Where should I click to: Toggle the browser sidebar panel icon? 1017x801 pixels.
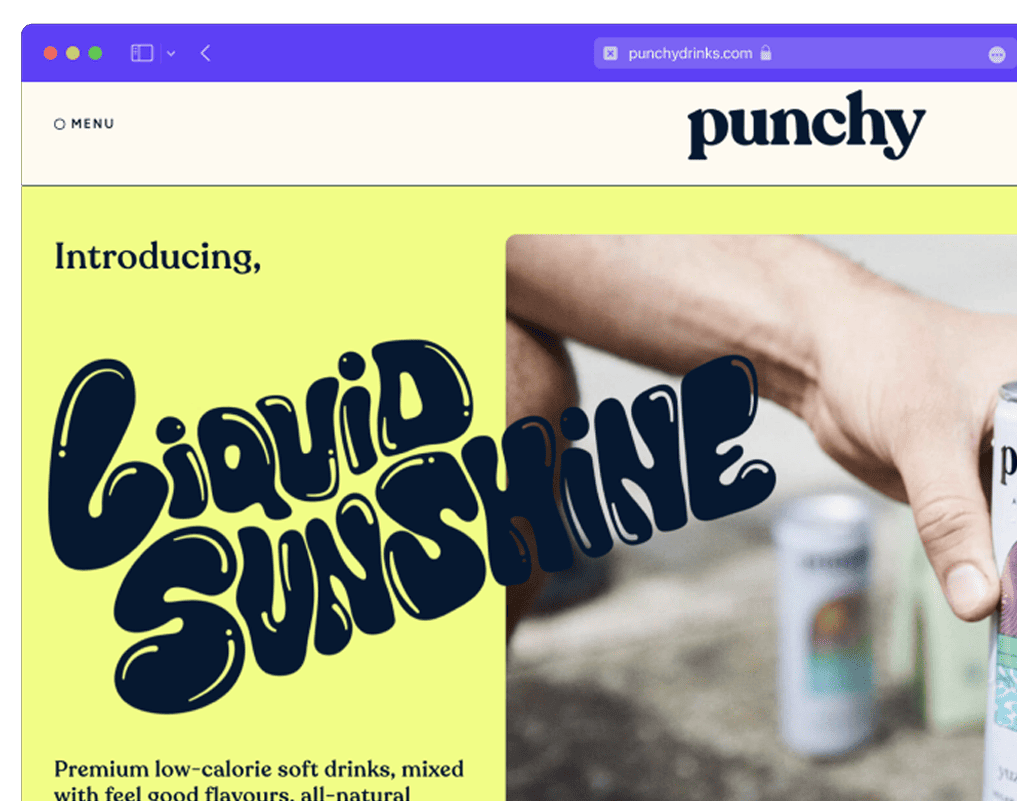coord(142,53)
